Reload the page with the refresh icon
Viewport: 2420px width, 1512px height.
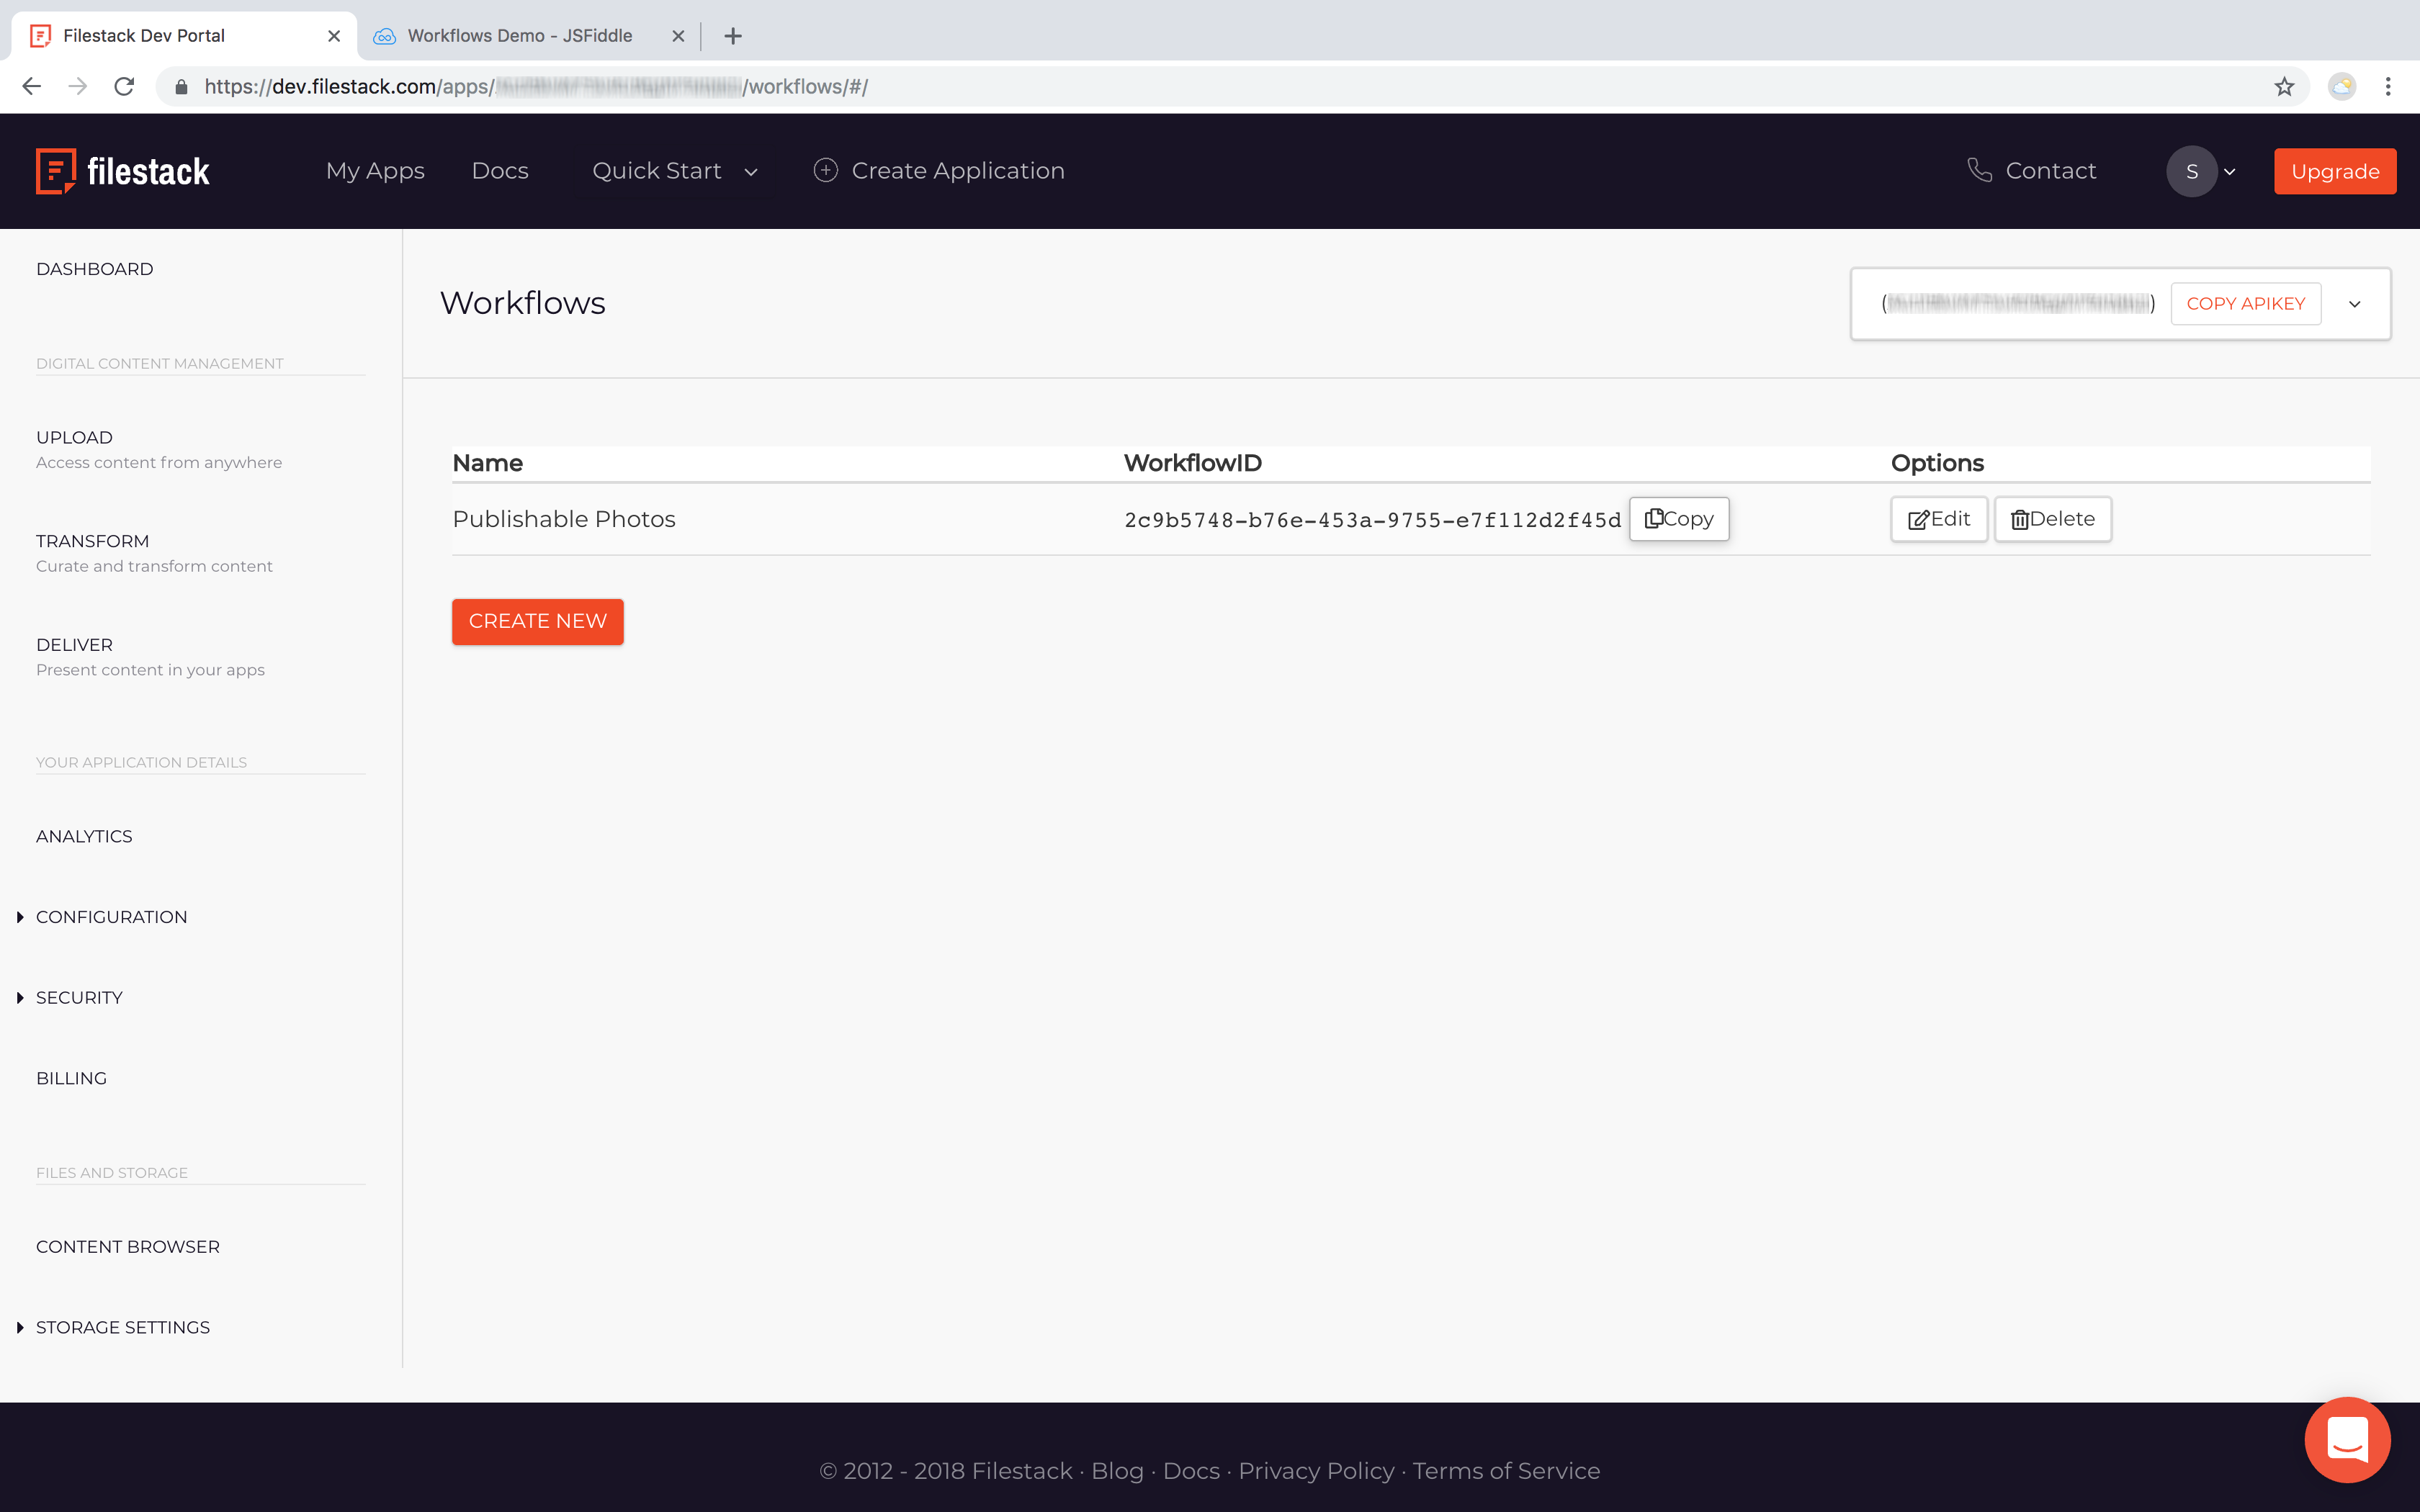click(124, 87)
